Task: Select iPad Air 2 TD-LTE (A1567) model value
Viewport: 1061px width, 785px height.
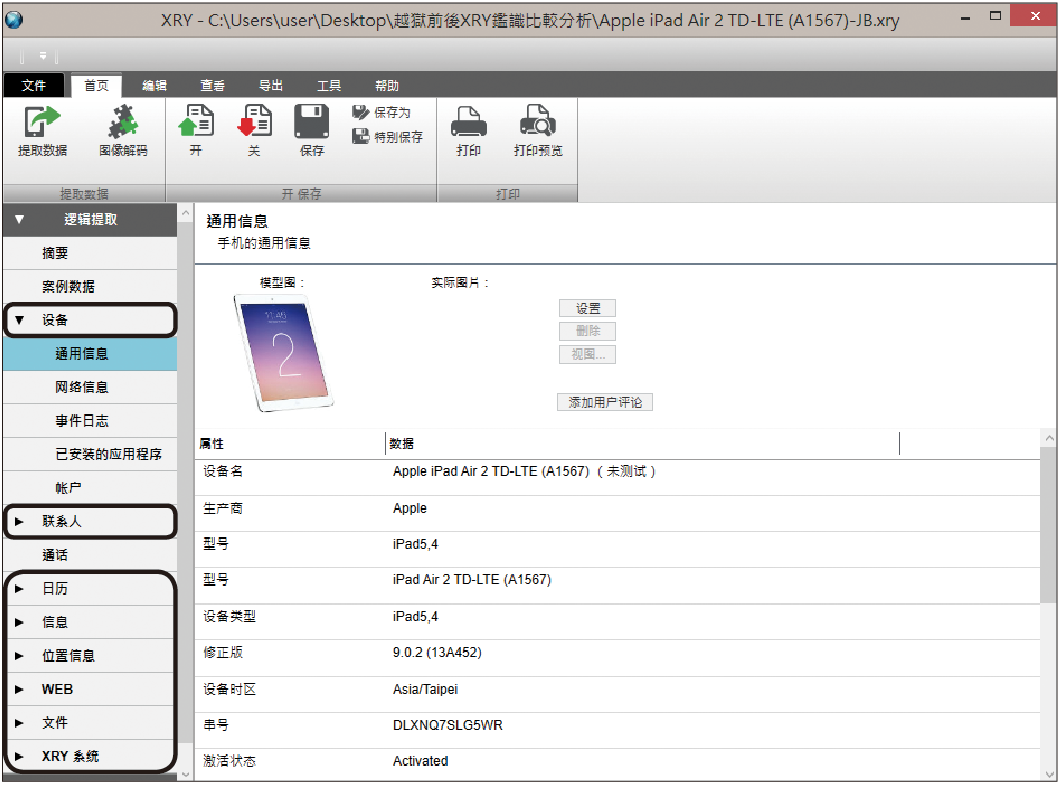Action: click(472, 580)
